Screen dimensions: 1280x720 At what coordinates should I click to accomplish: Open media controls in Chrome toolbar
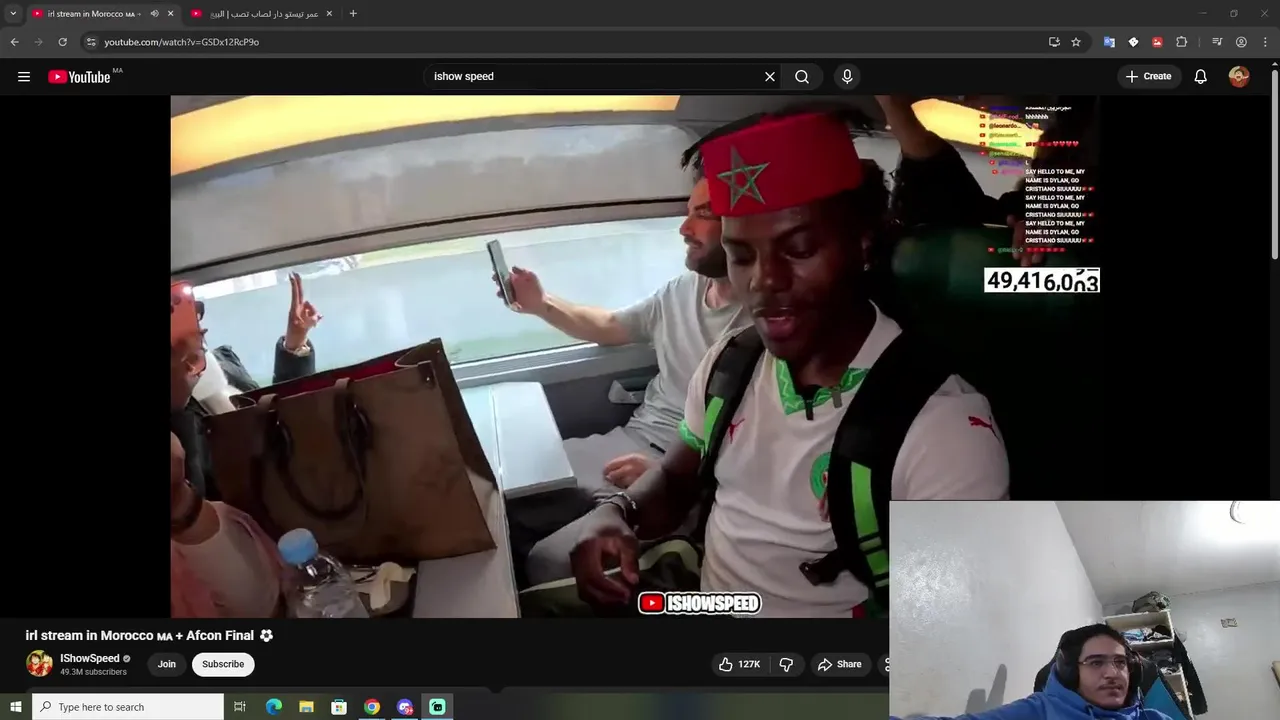tap(1217, 42)
